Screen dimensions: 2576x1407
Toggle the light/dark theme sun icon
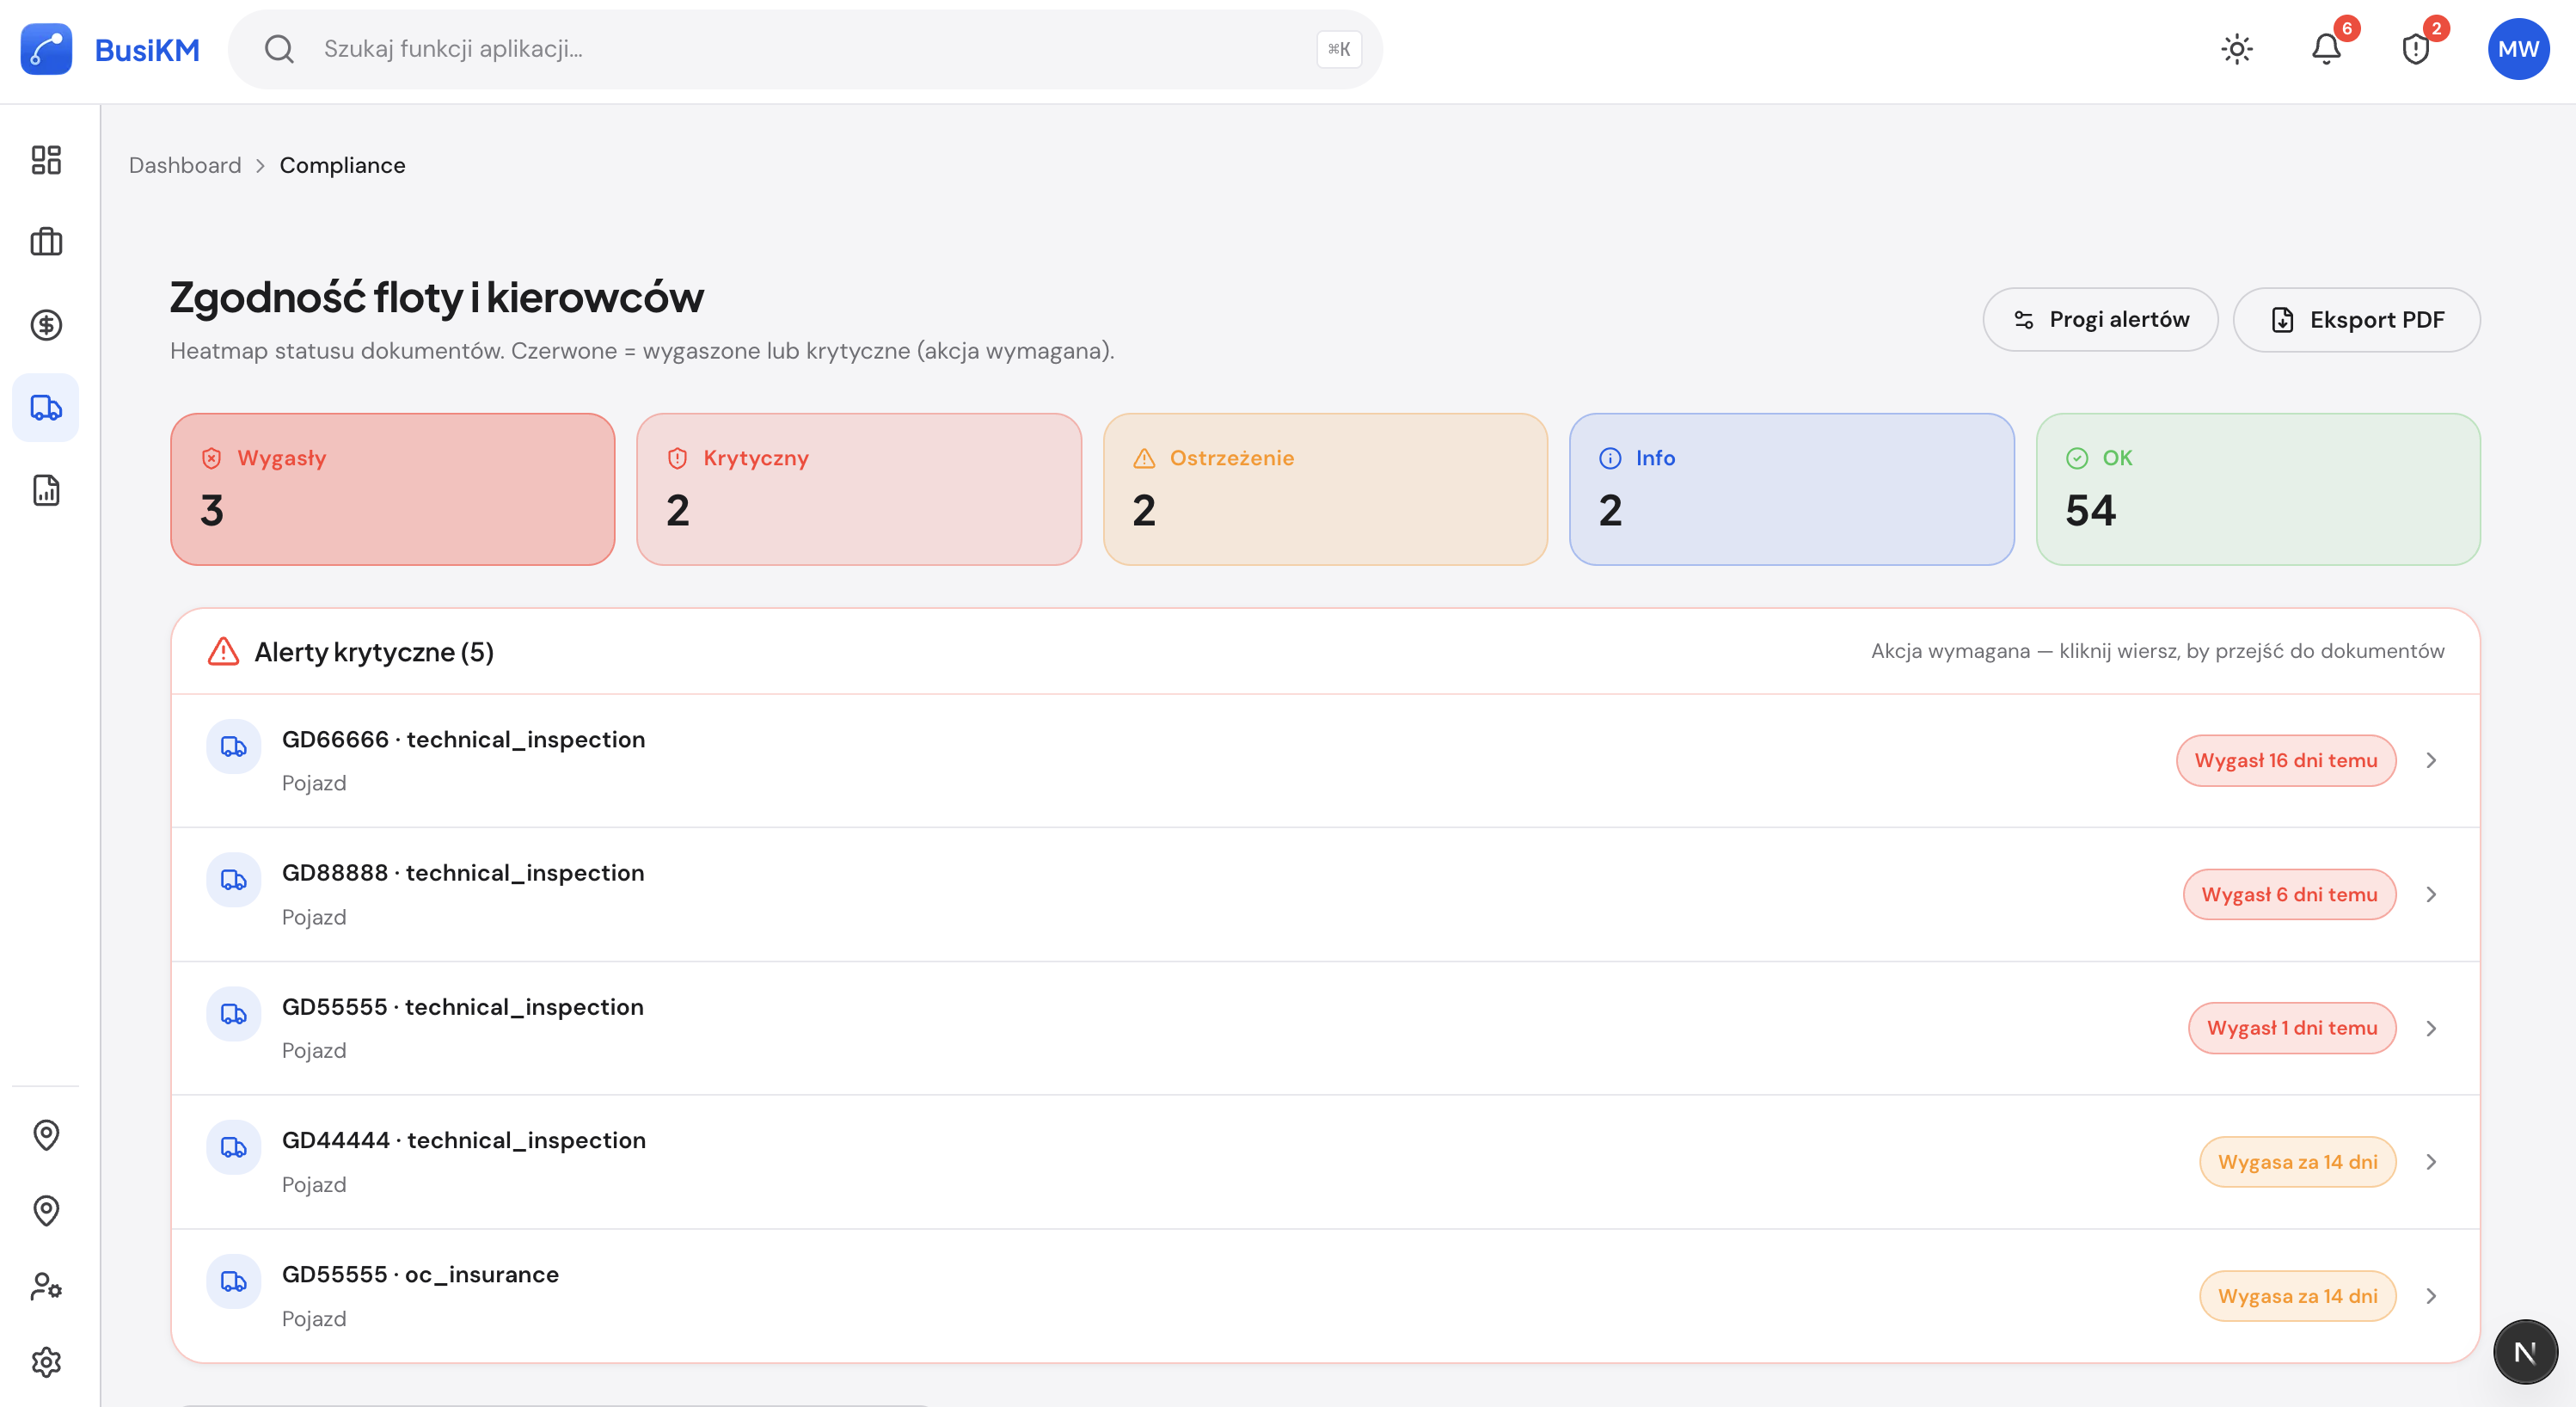(2237, 49)
